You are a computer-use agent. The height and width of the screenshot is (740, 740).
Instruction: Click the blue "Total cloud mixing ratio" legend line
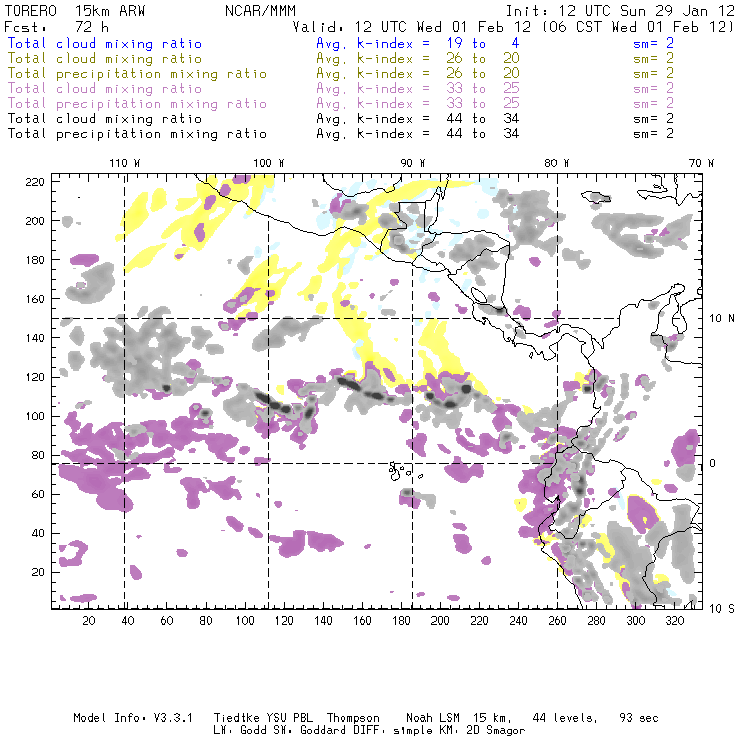[x=105, y=43]
